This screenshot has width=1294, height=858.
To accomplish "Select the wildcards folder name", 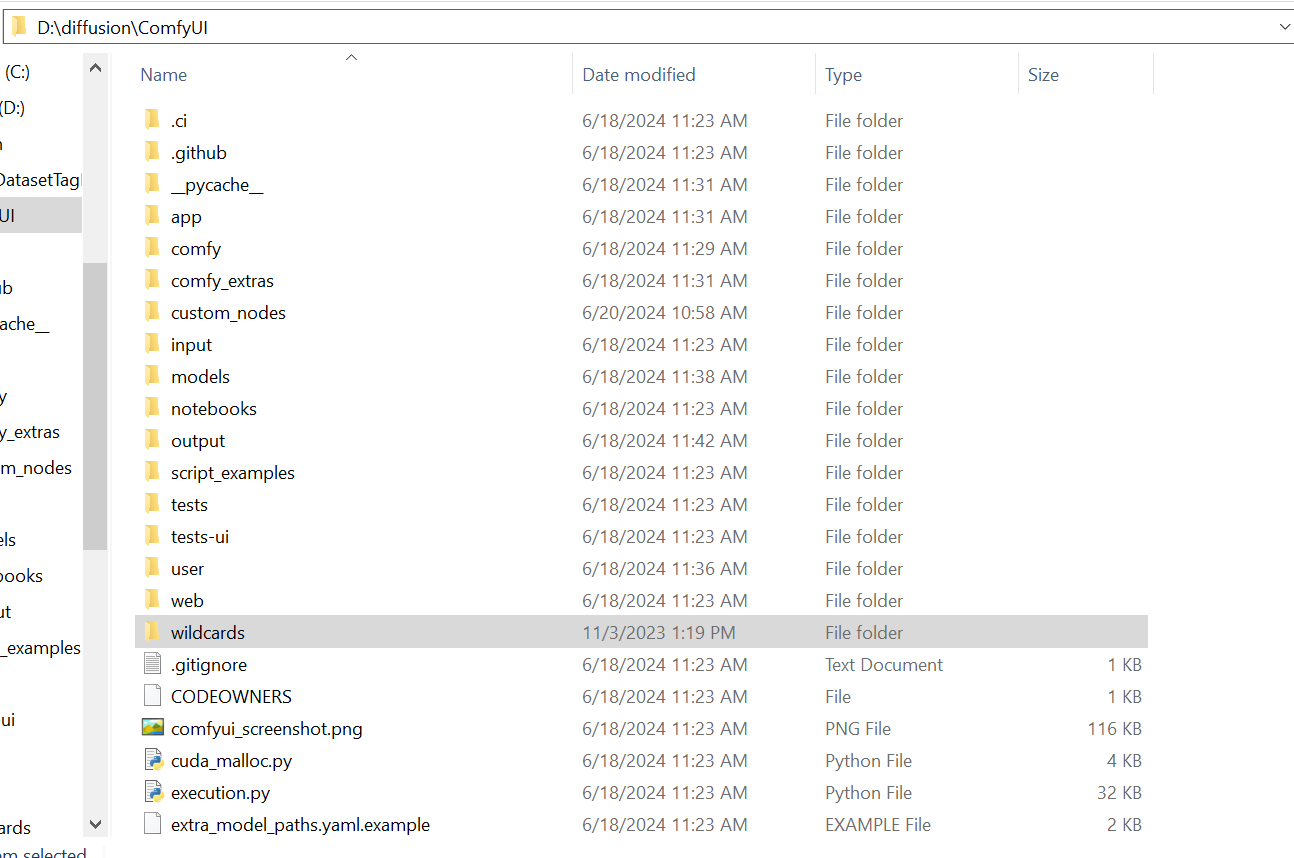I will click(x=208, y=633).
